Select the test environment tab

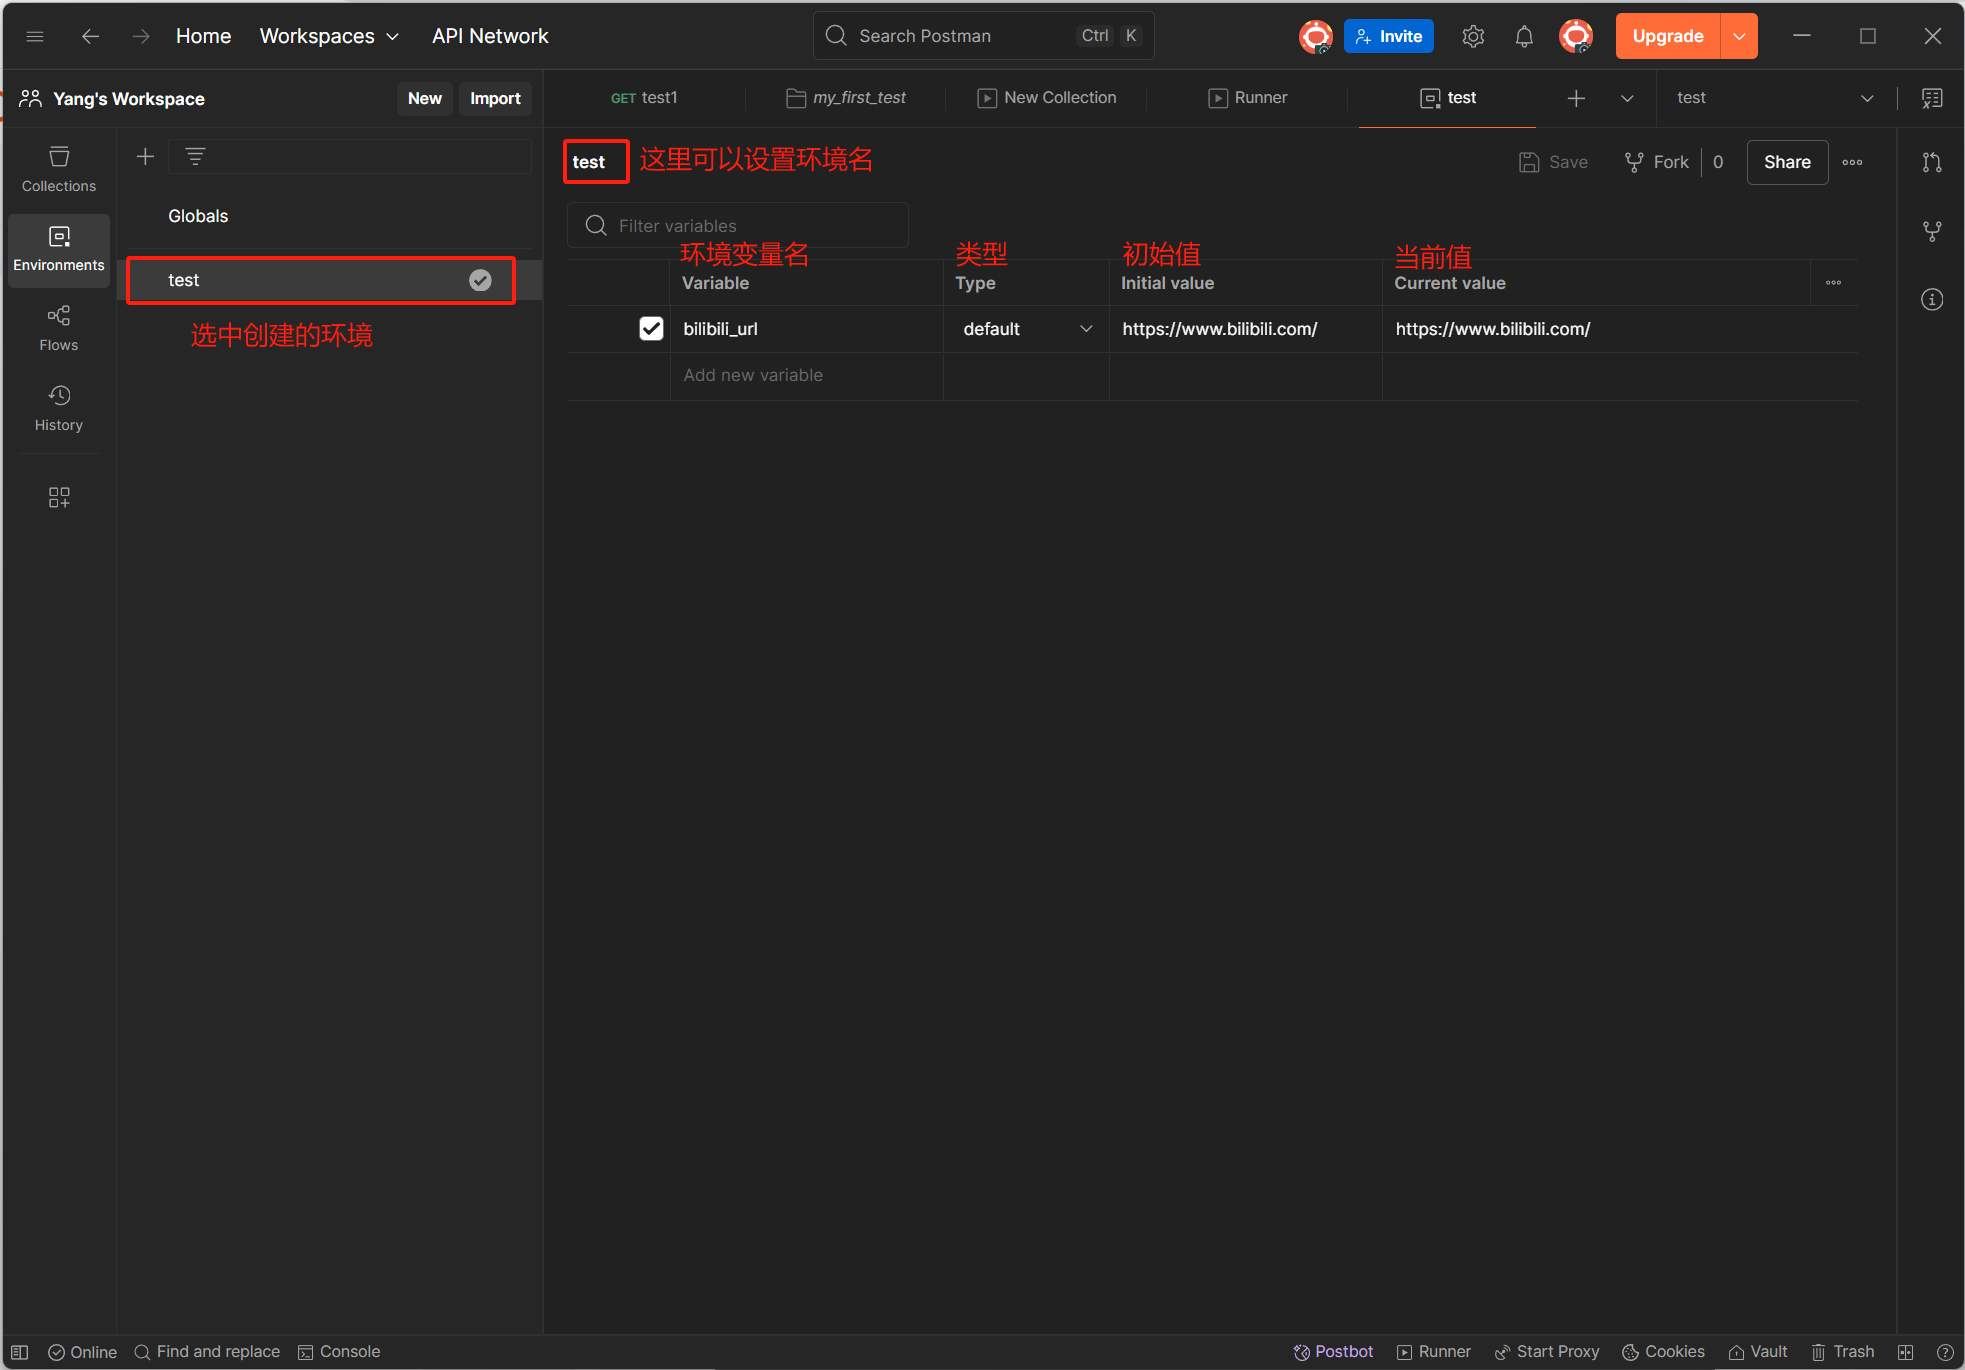tap(1448, 98)
